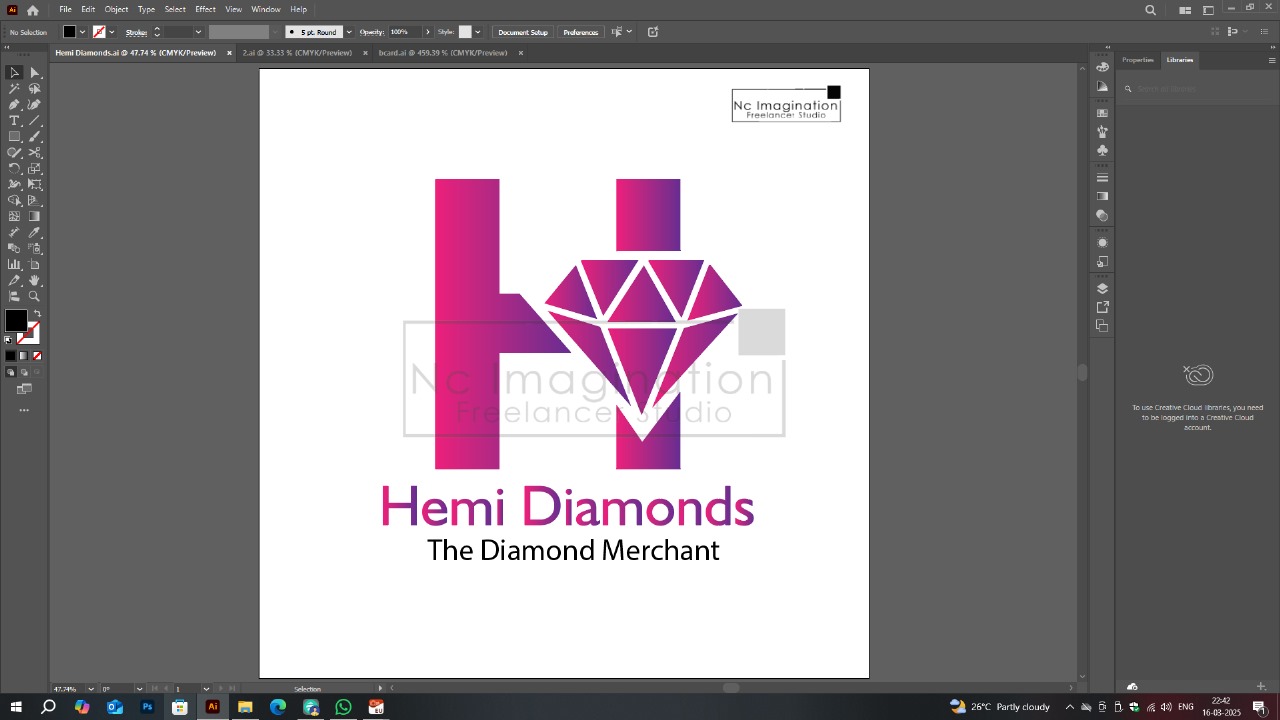
Task: Select the Direct Selection tool
Action: (x=35, y=73)
